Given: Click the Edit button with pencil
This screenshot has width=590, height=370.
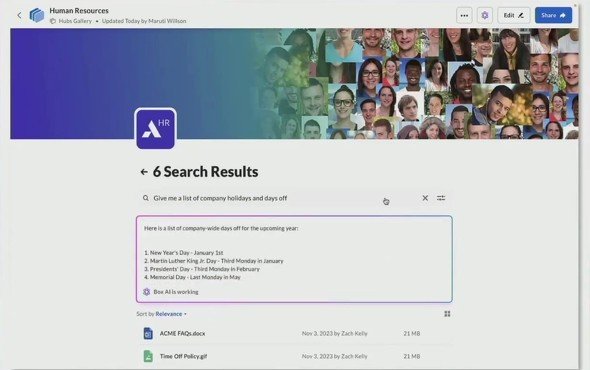Looking at the screenshot, I should pyautogui.click(x=514, y=15).
